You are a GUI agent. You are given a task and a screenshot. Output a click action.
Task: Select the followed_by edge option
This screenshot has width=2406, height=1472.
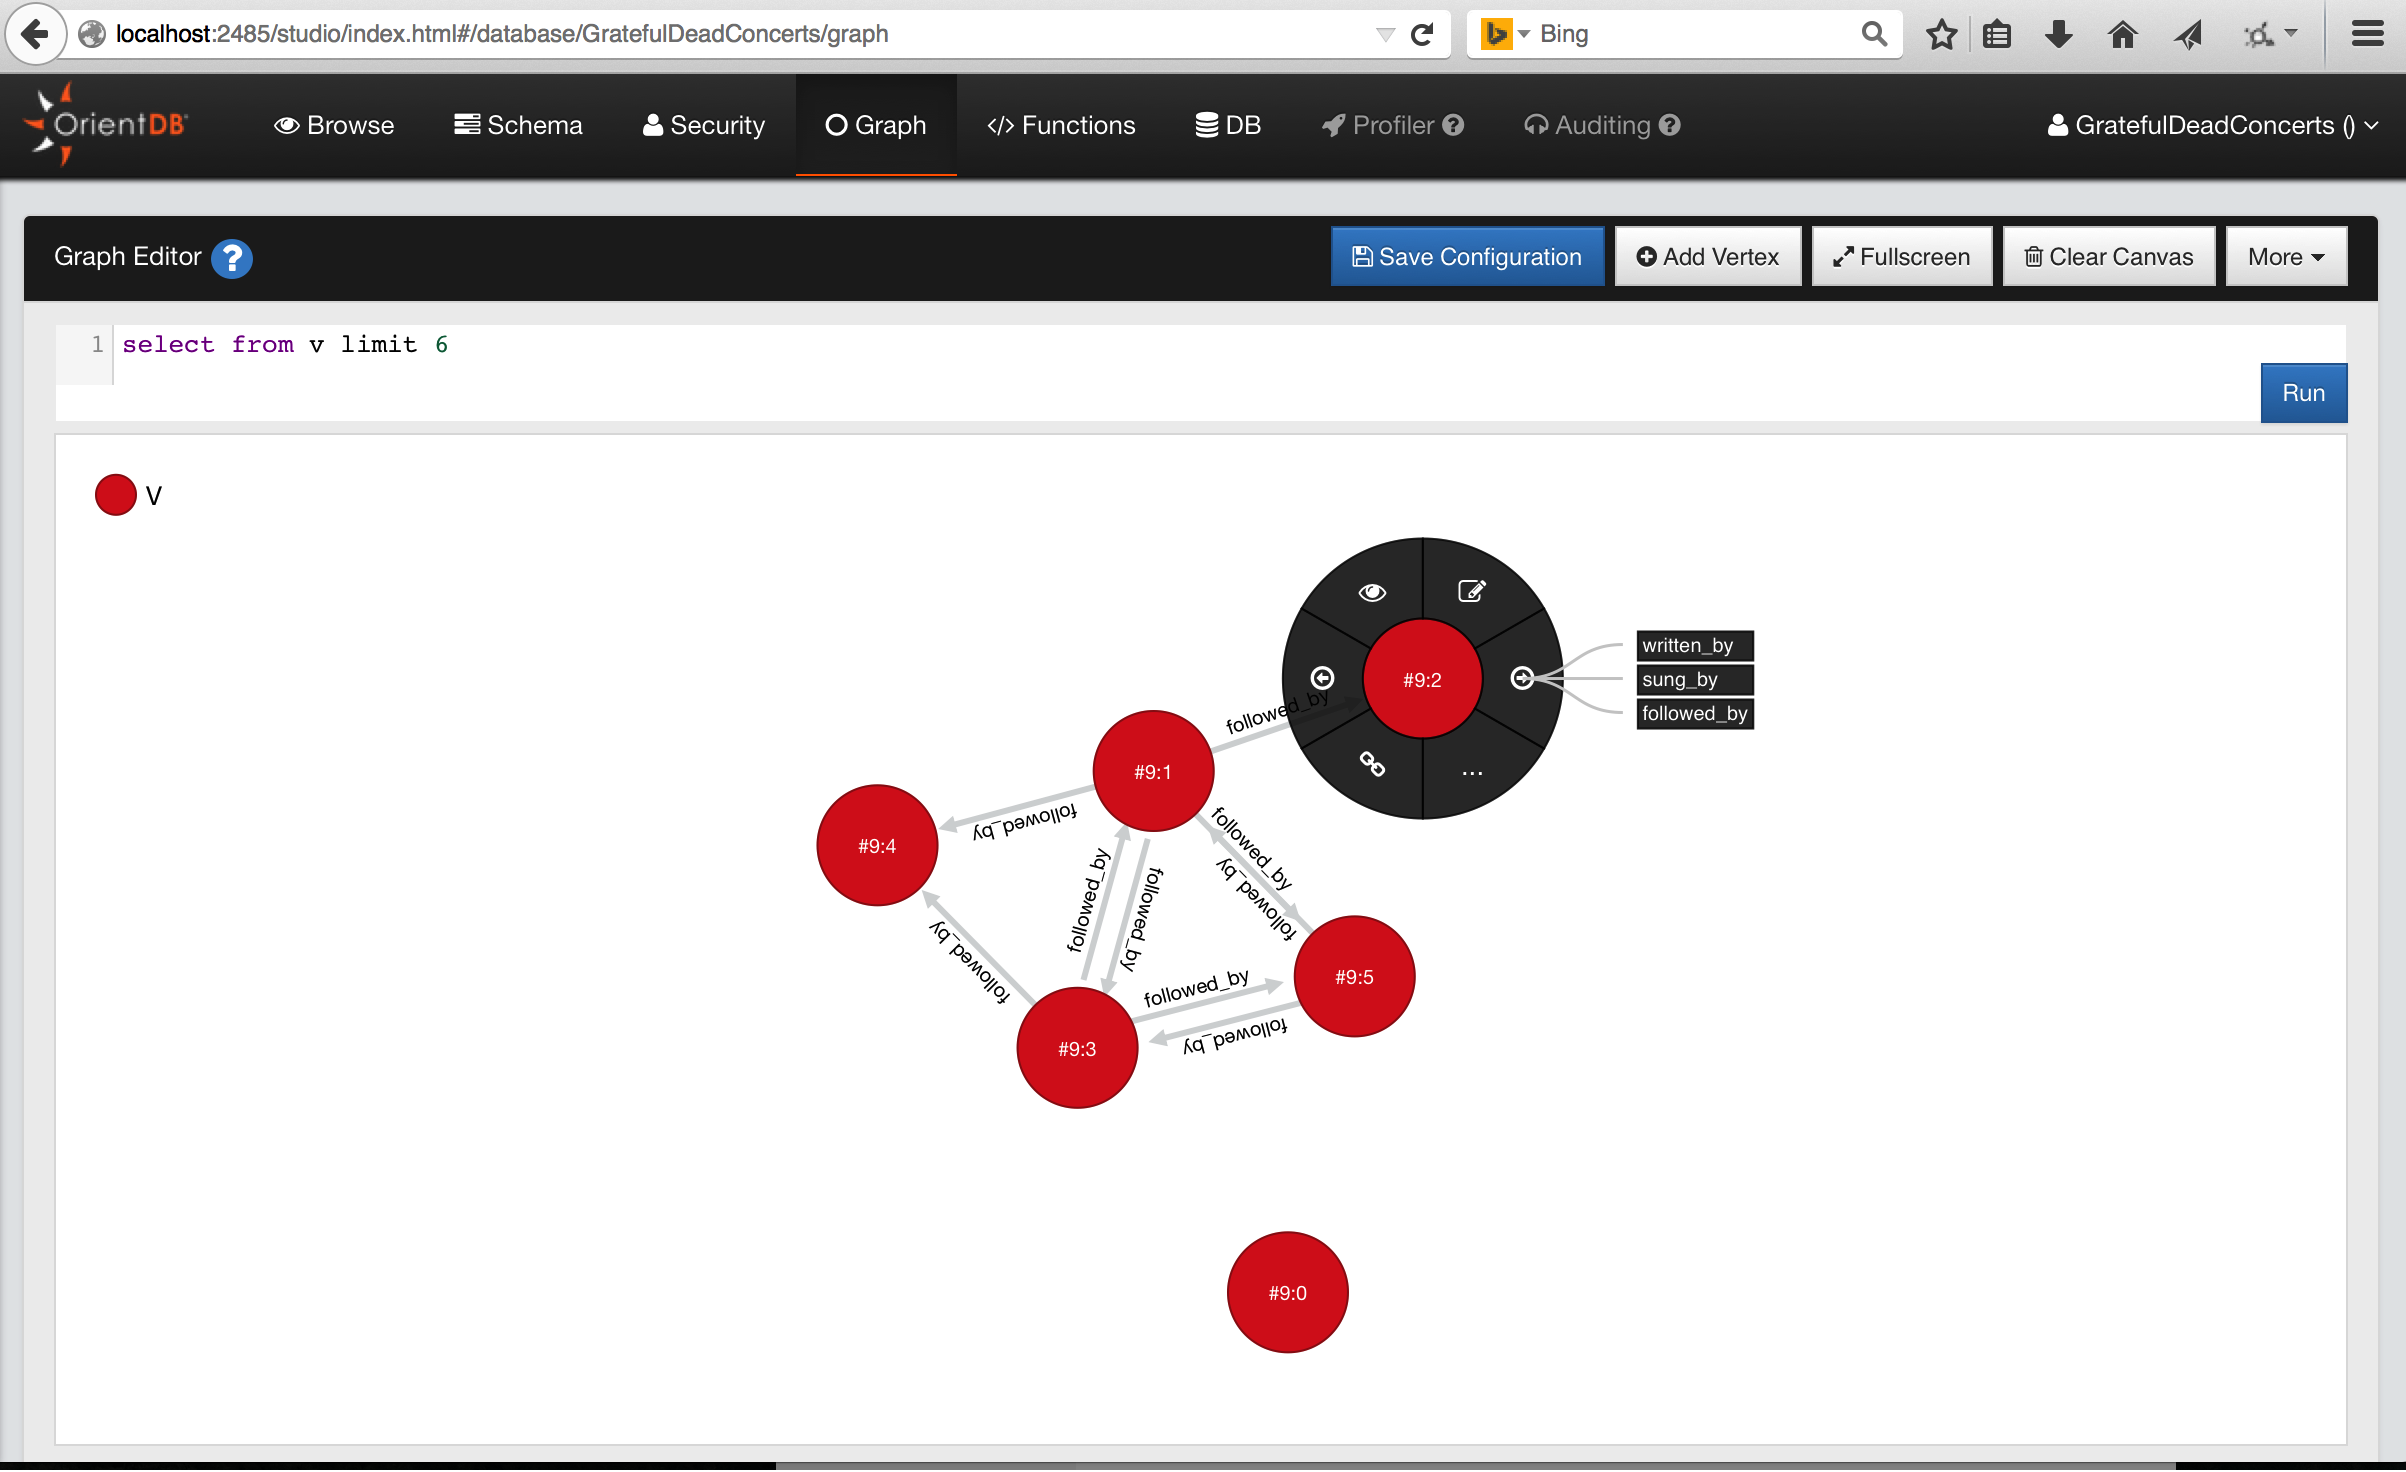[x=1694, y=713]
